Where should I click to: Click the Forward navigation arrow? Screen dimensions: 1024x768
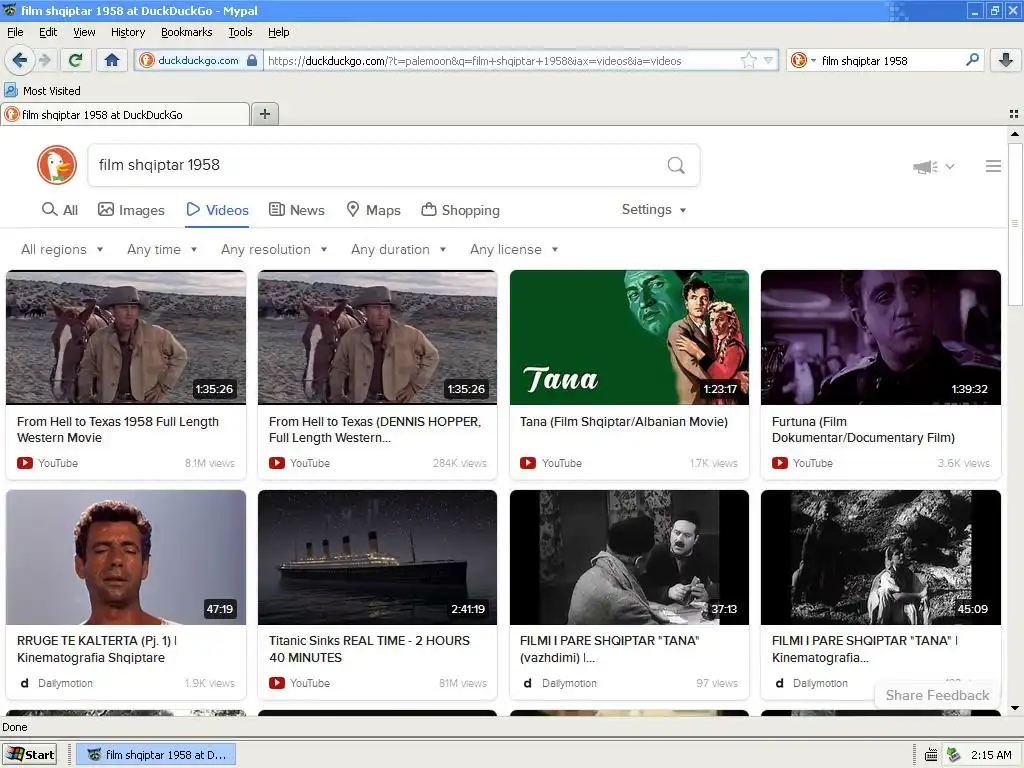pyautogui.click(x=44, y=61)
